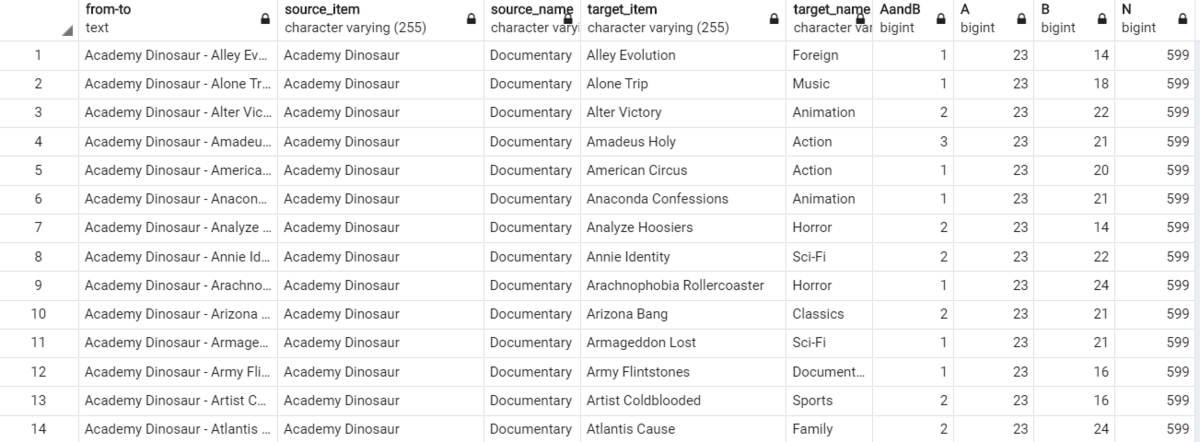Click the 'Armageddon Lost' cell
The height and width of the screenshot is (442, 1200).
click(683, 343)
